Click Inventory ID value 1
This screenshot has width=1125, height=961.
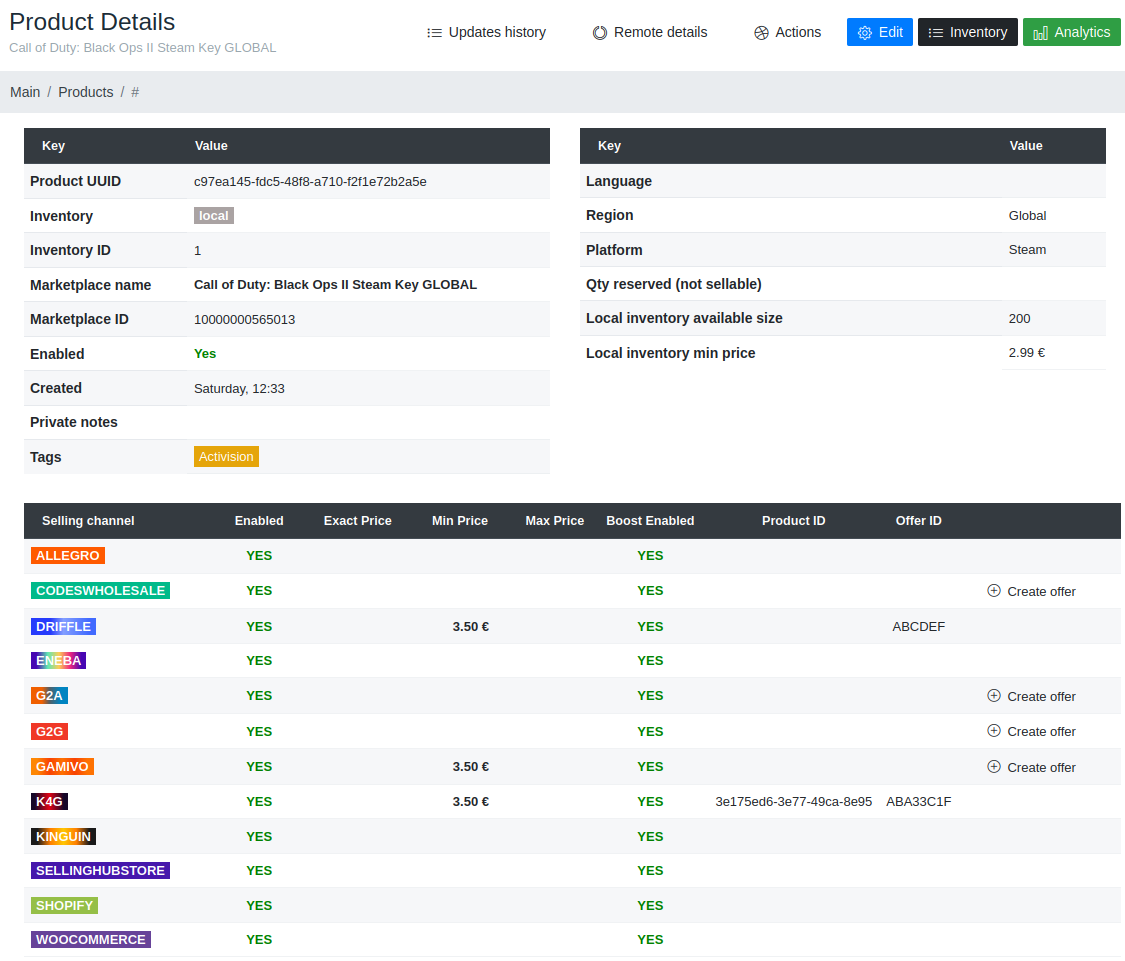point(197,250)
